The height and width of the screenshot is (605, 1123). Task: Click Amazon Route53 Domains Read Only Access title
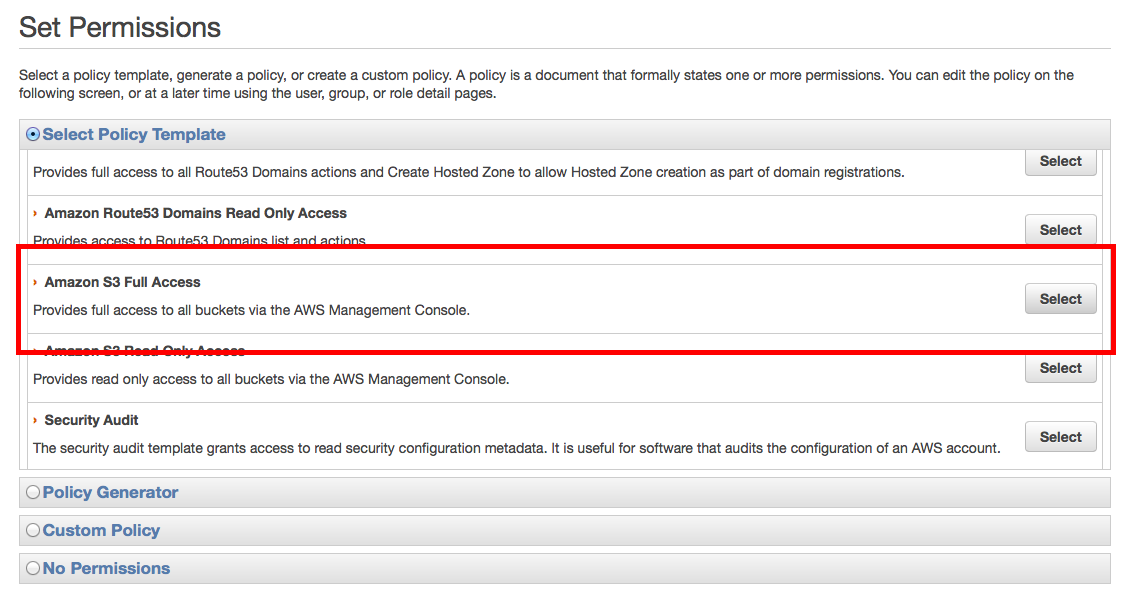point(195,214)
